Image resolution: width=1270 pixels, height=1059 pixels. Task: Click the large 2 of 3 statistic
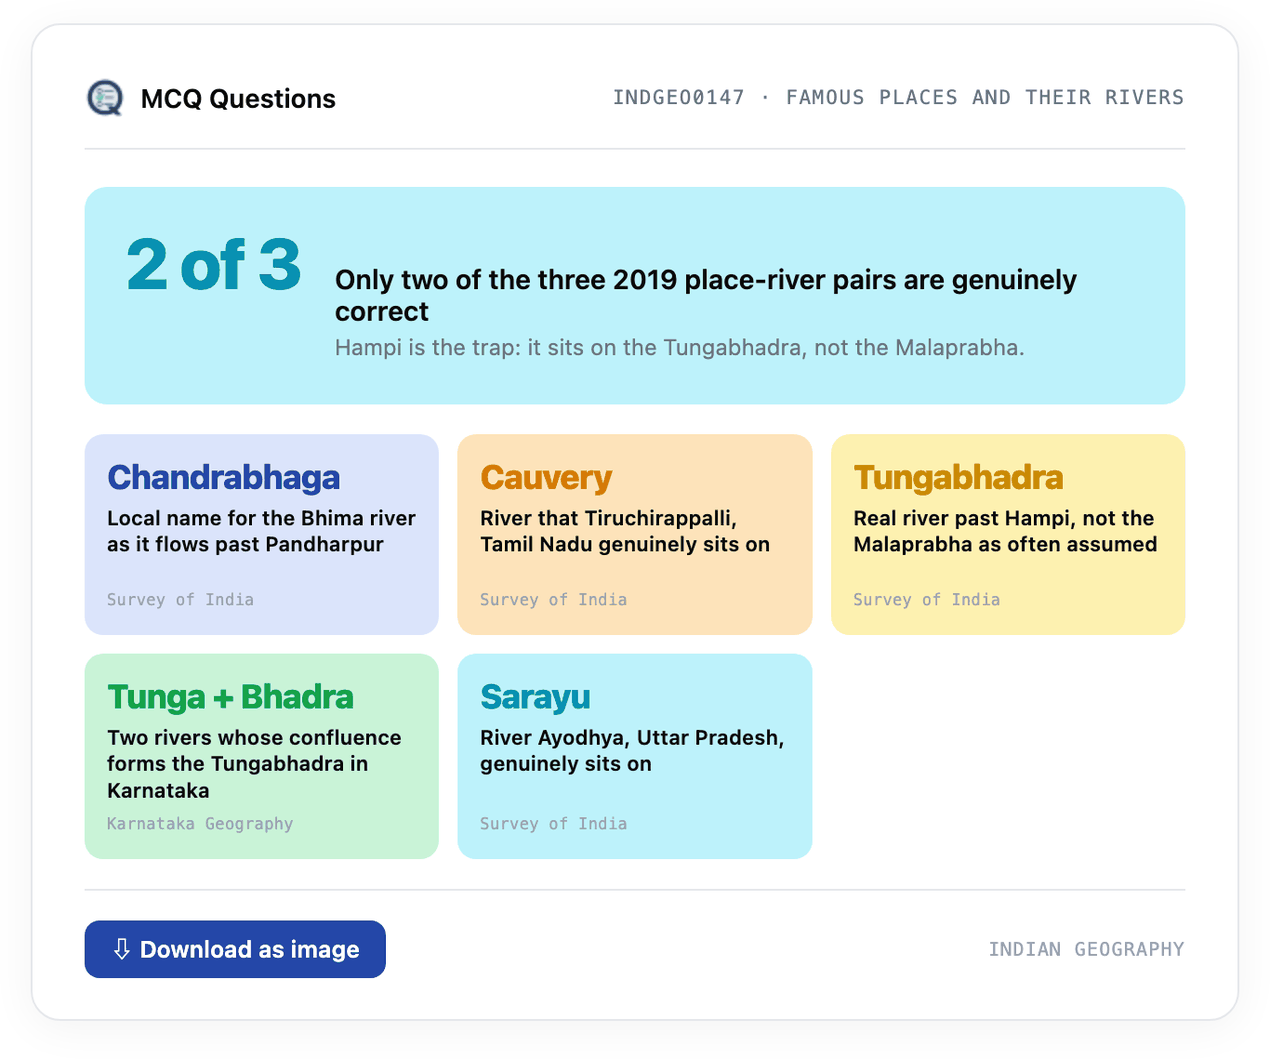click(x=213, y=265)
